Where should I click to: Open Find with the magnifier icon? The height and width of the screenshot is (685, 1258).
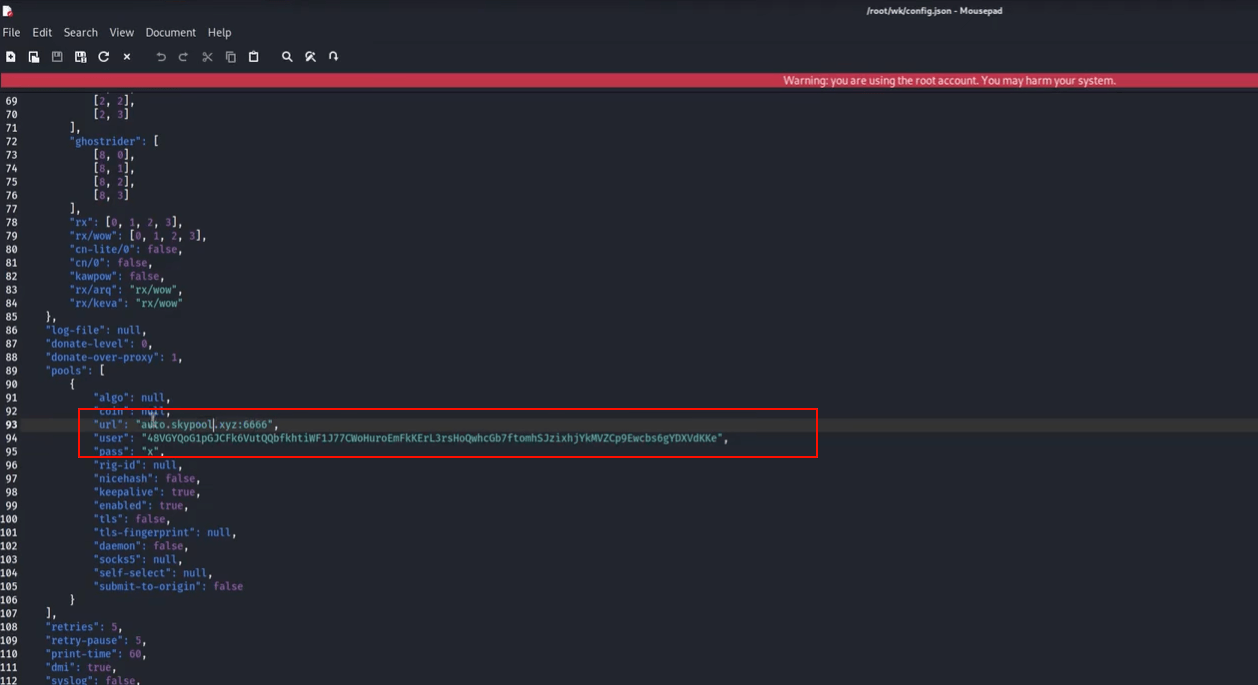point(287,57)
